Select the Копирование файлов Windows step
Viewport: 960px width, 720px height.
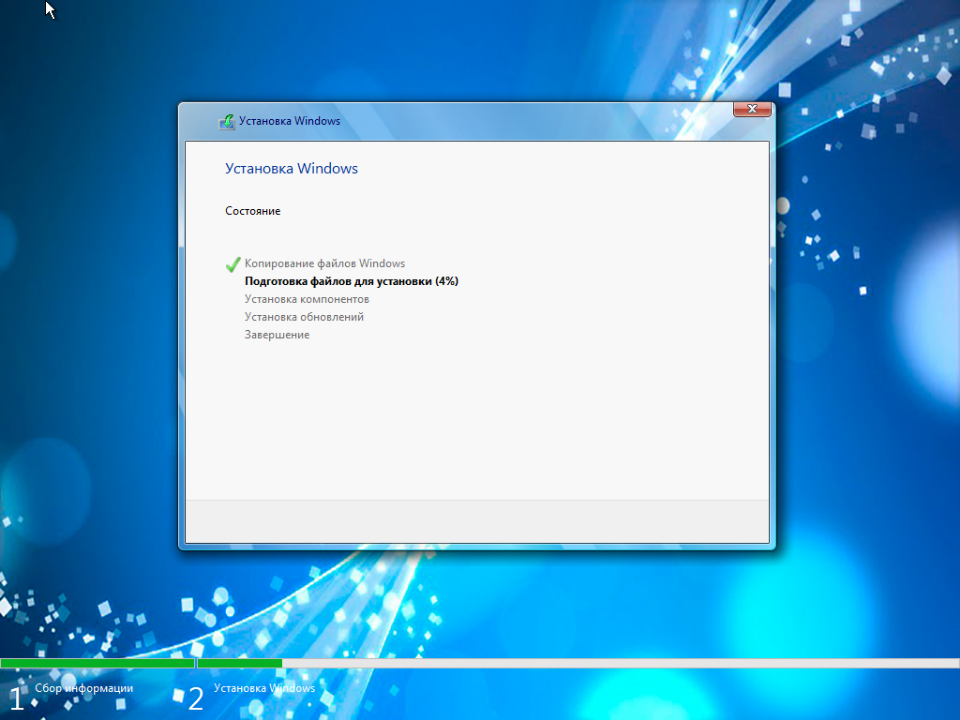[x=324, y=263]
